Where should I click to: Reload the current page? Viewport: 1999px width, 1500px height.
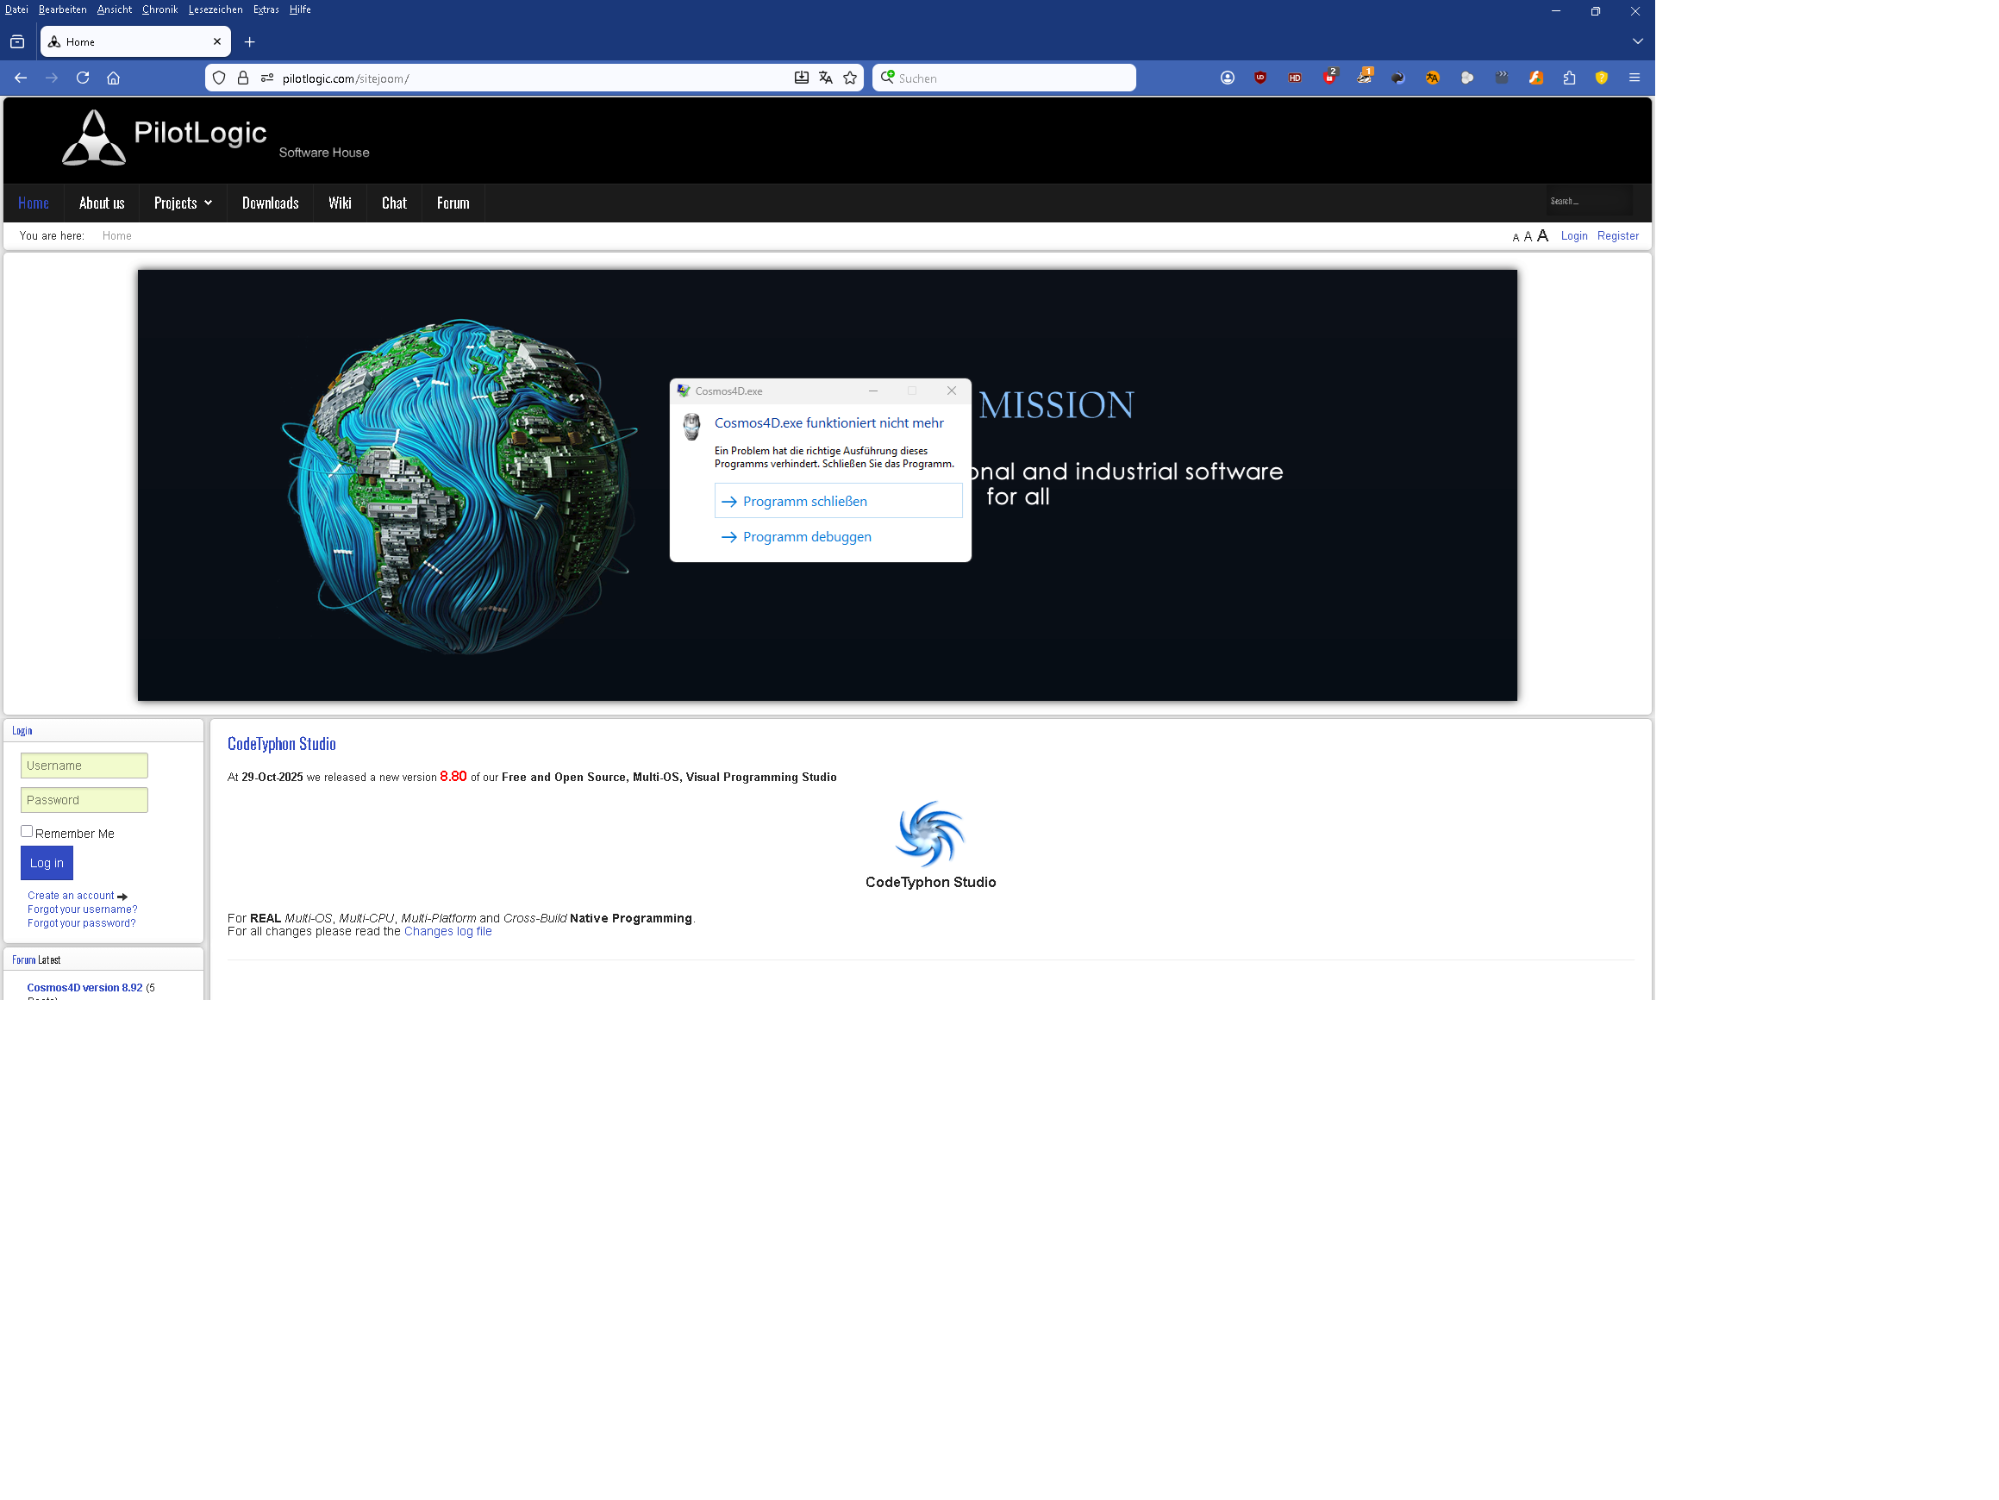pos(83,78)
